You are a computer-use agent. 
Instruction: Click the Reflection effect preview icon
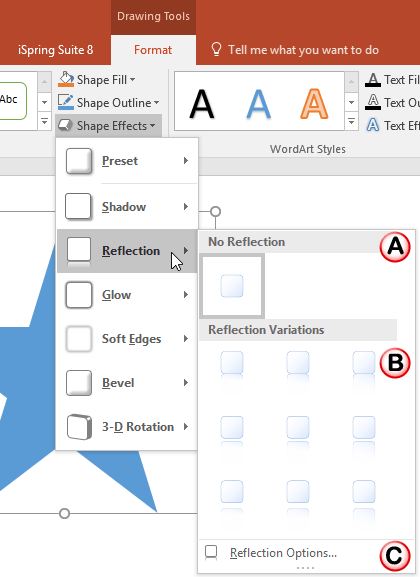click(79, 251)
